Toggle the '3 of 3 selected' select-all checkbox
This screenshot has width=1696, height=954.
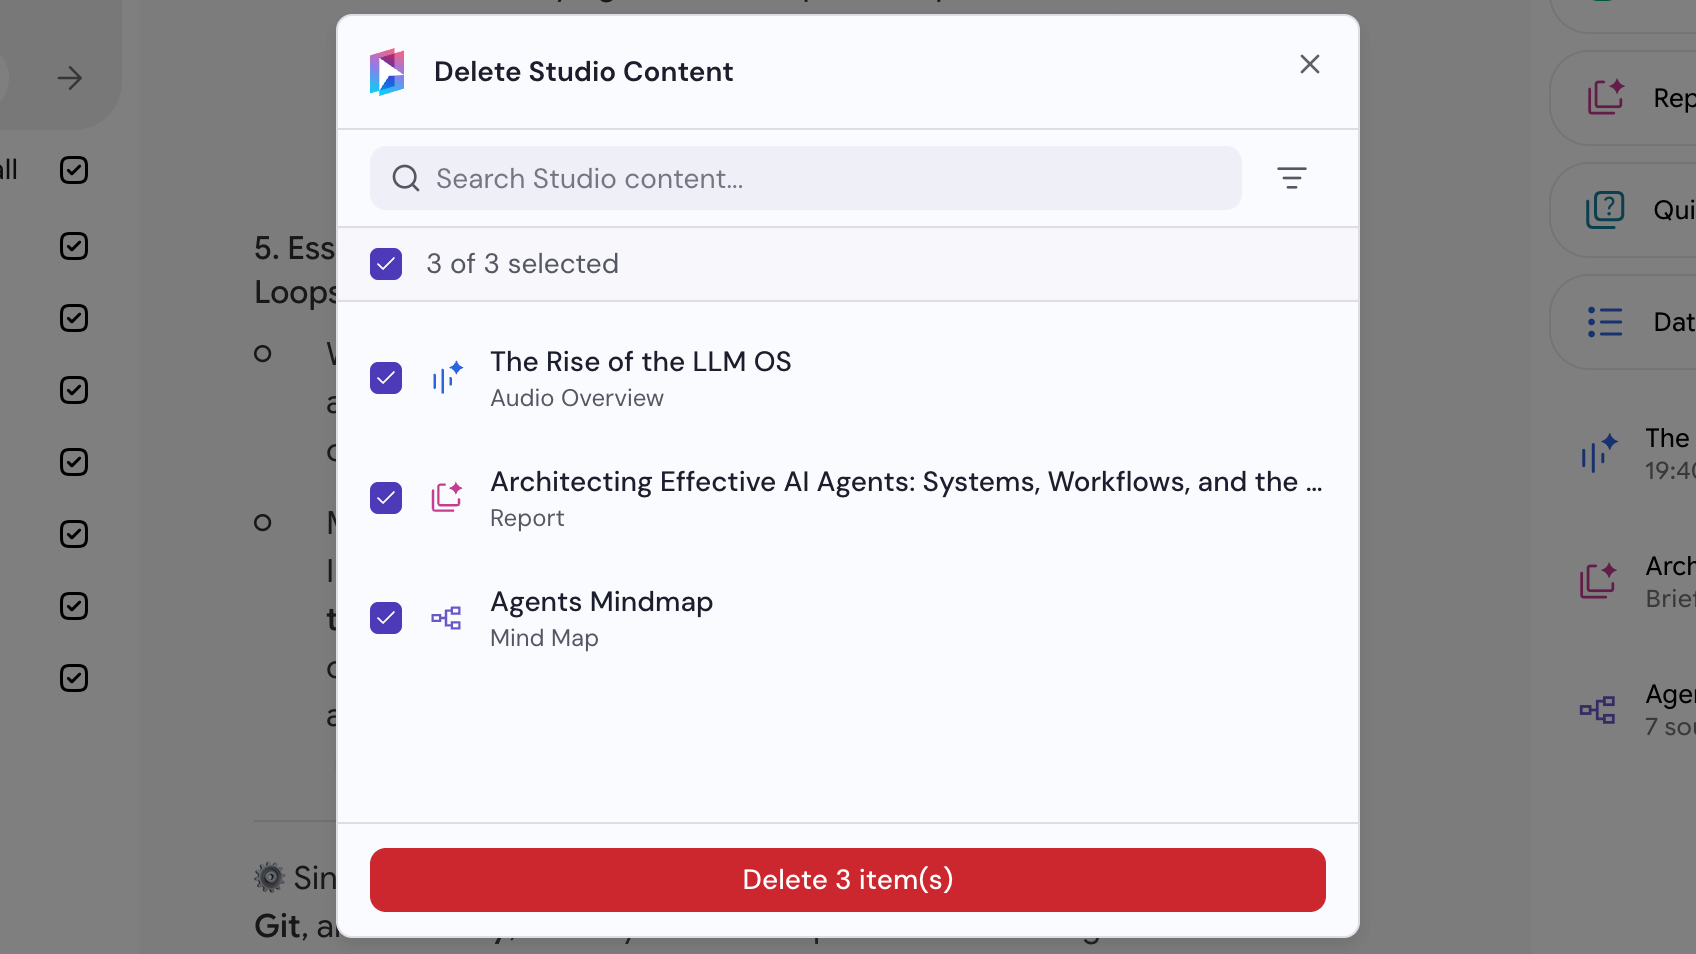(386, 264)
